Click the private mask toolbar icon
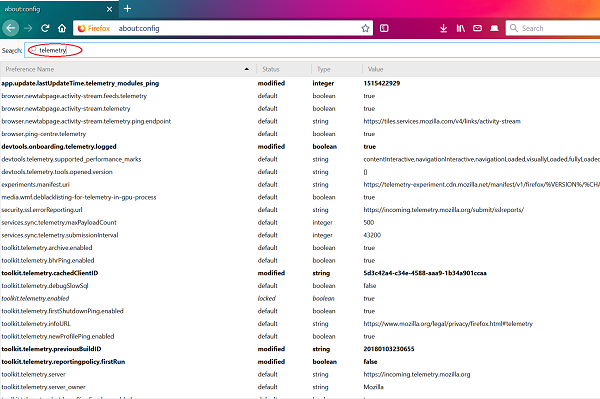This screenshot has height=399, width=600. (x=494, y=28)
